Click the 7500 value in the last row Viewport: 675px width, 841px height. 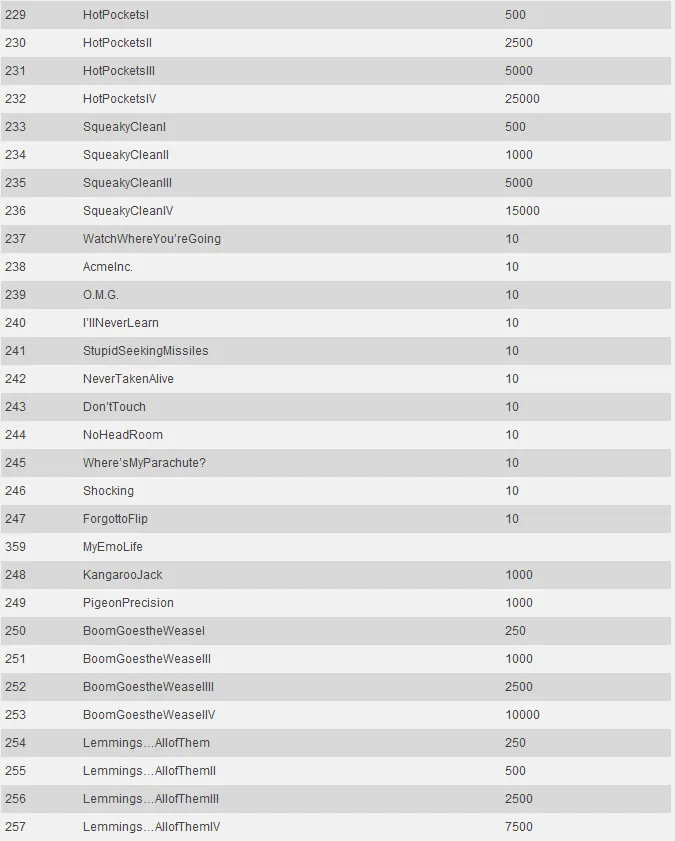[x=519, y=827]
